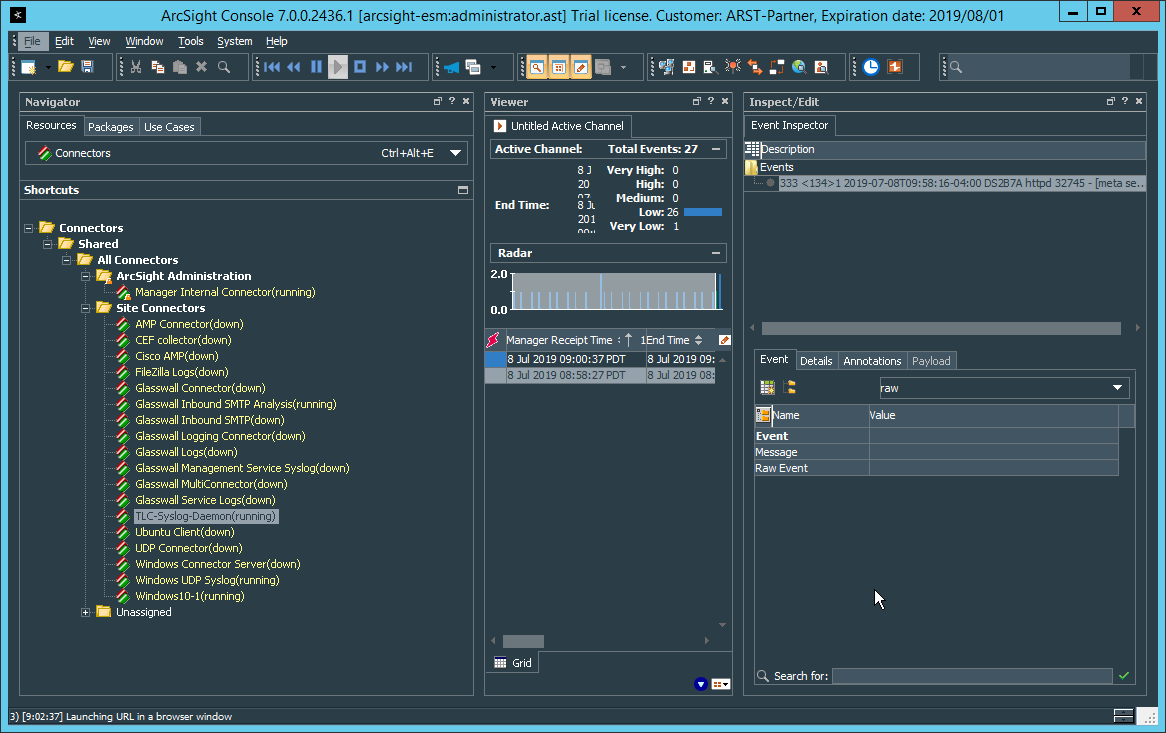
Task: Toggle the highlighted pencil edit button
Action: [581, 67]
